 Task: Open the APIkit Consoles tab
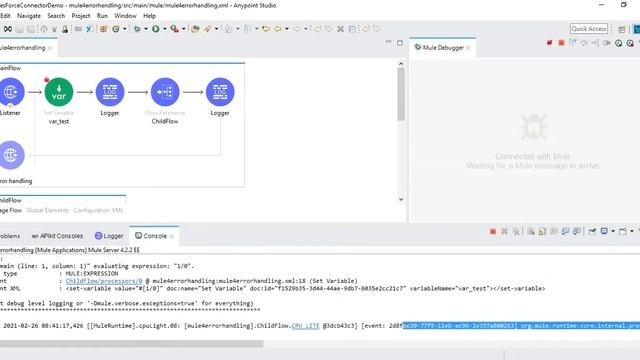(x=58, y=236)
